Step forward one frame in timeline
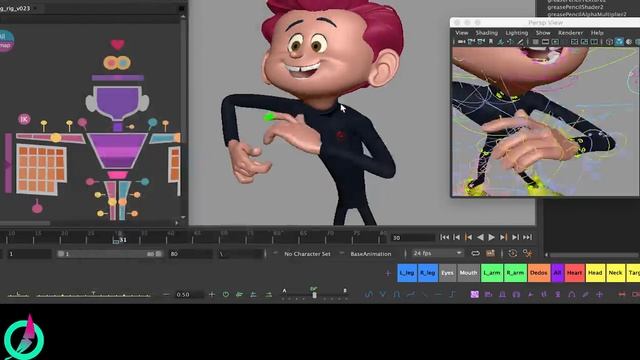Image resolution: width=640 pixels, height=360 pixels. 516,237
